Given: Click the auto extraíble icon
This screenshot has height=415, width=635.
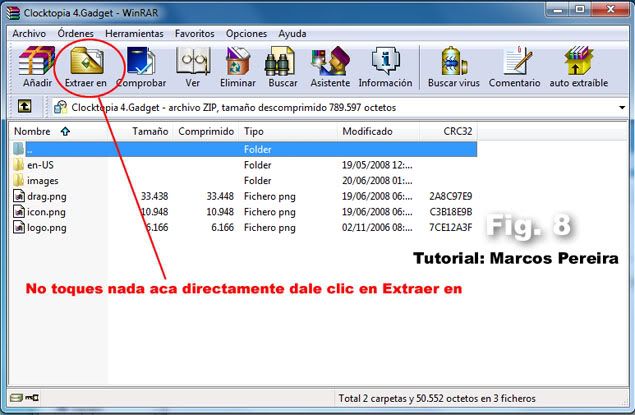Looking at the screenshot, I should coord(578,61).
